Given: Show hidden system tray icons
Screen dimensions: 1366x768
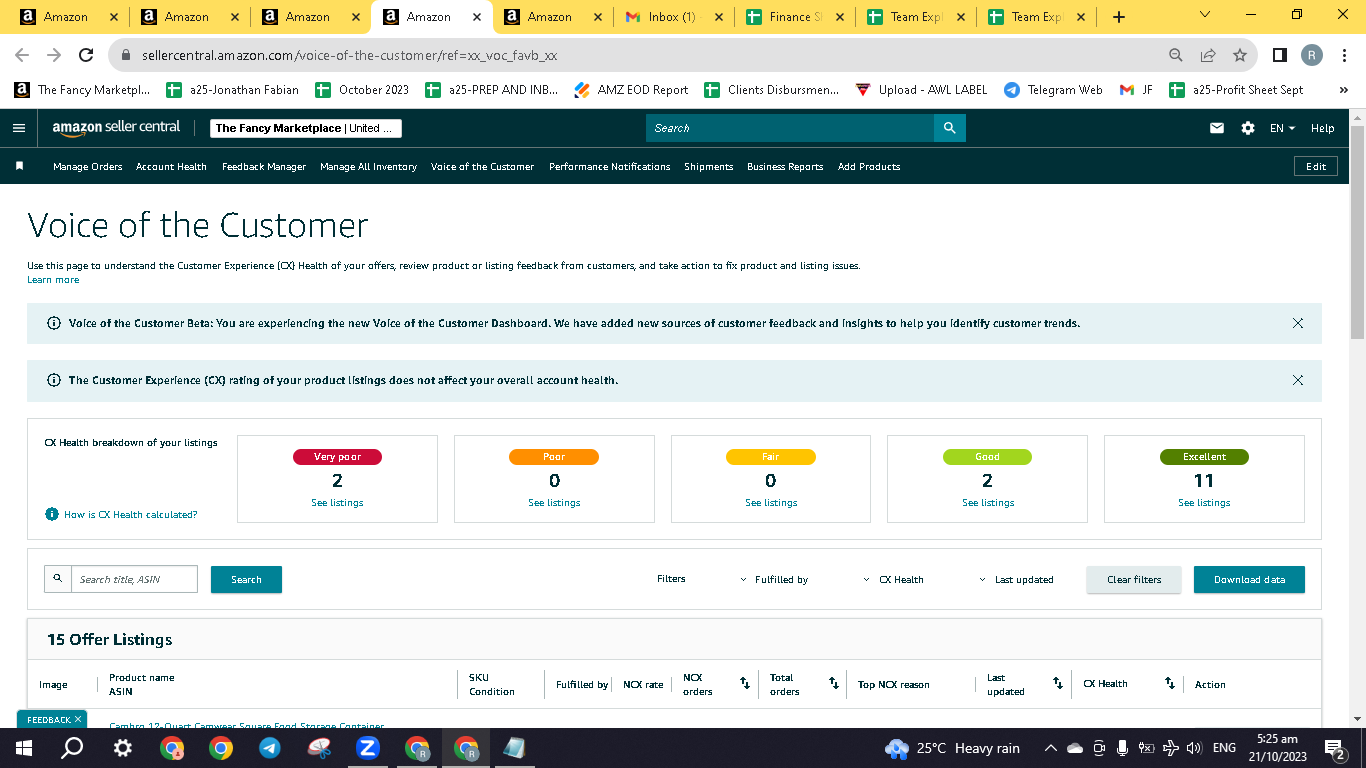Looking at the screenshot, I should [x=1050, y=748].
